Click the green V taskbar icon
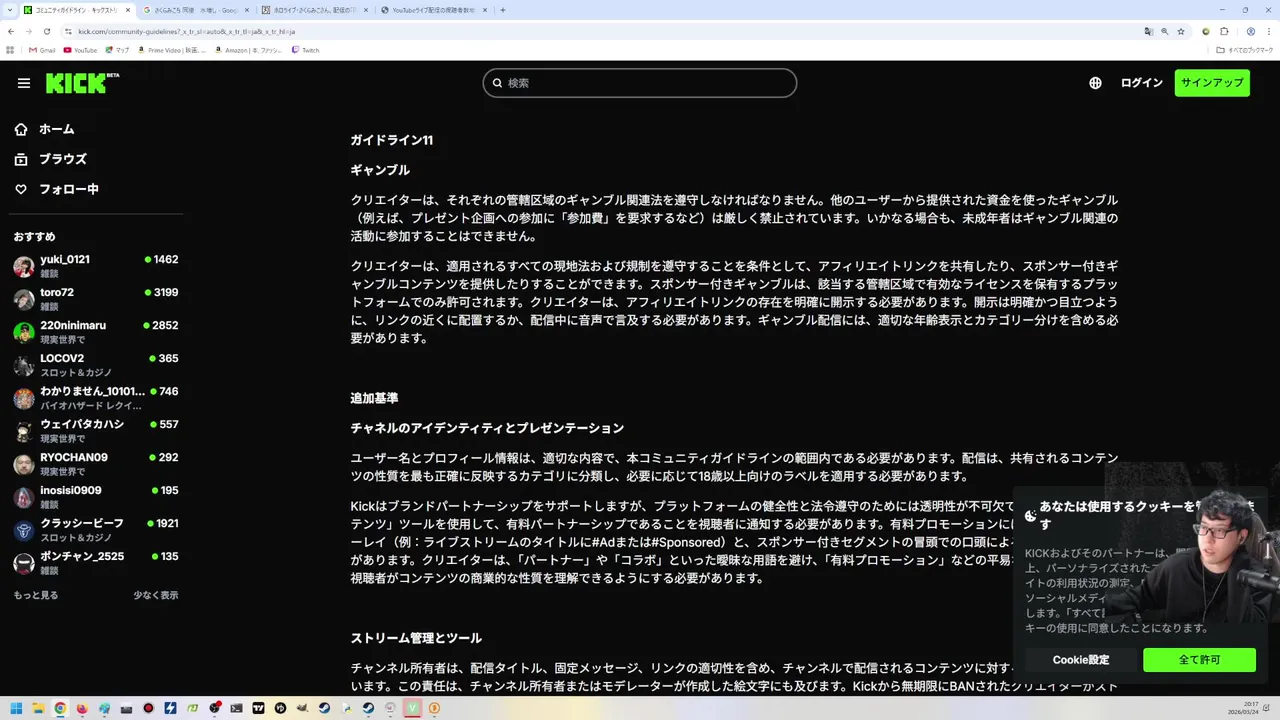 (x=412, y=708)
